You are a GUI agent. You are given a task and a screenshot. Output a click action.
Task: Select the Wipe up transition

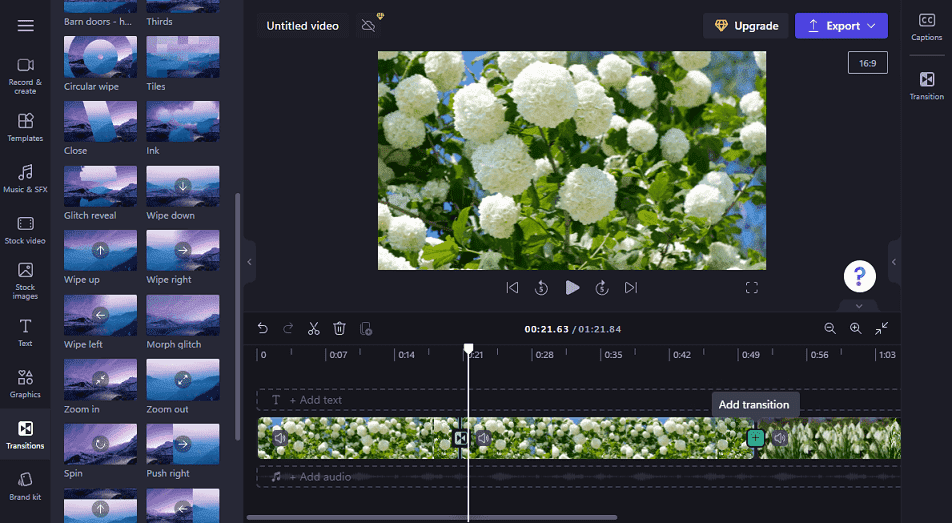(100, 250)
